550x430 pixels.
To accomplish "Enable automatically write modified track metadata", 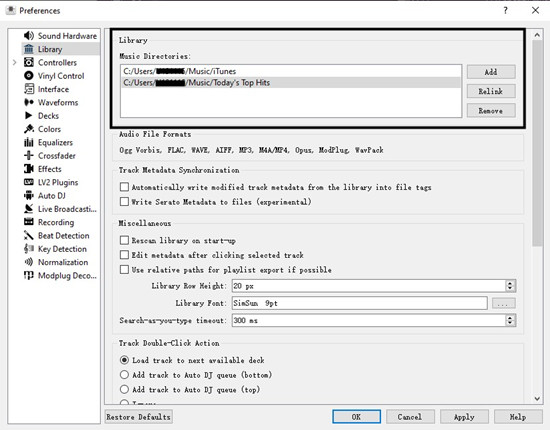I will tap(124, 187).
